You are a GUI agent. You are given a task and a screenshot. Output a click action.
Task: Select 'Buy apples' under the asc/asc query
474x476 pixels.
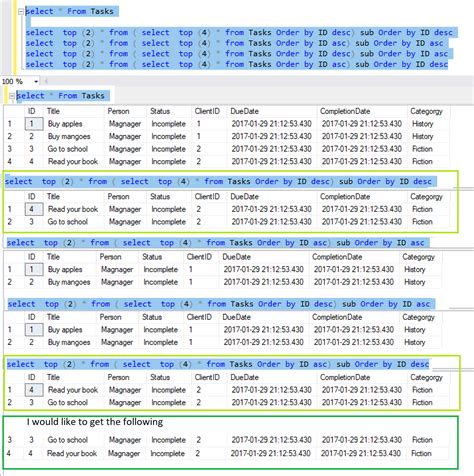(x=65, y=270)
